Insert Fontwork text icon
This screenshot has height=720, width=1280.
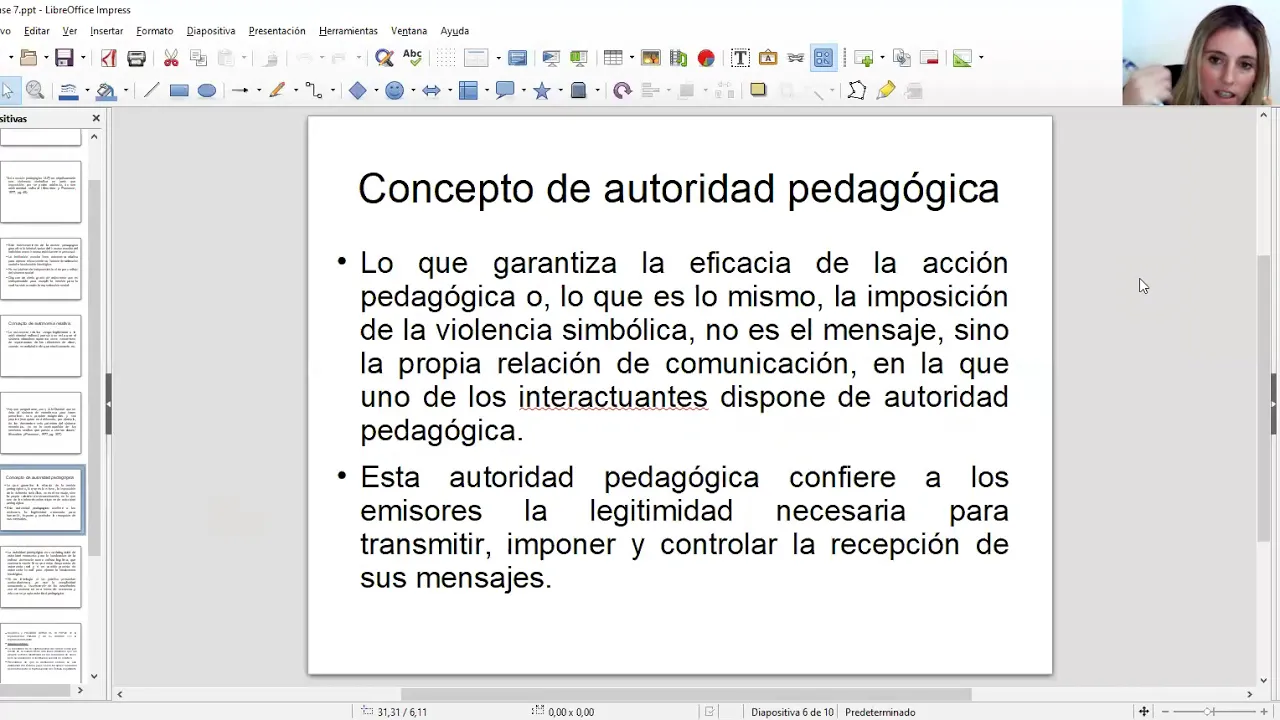[768, 58]
